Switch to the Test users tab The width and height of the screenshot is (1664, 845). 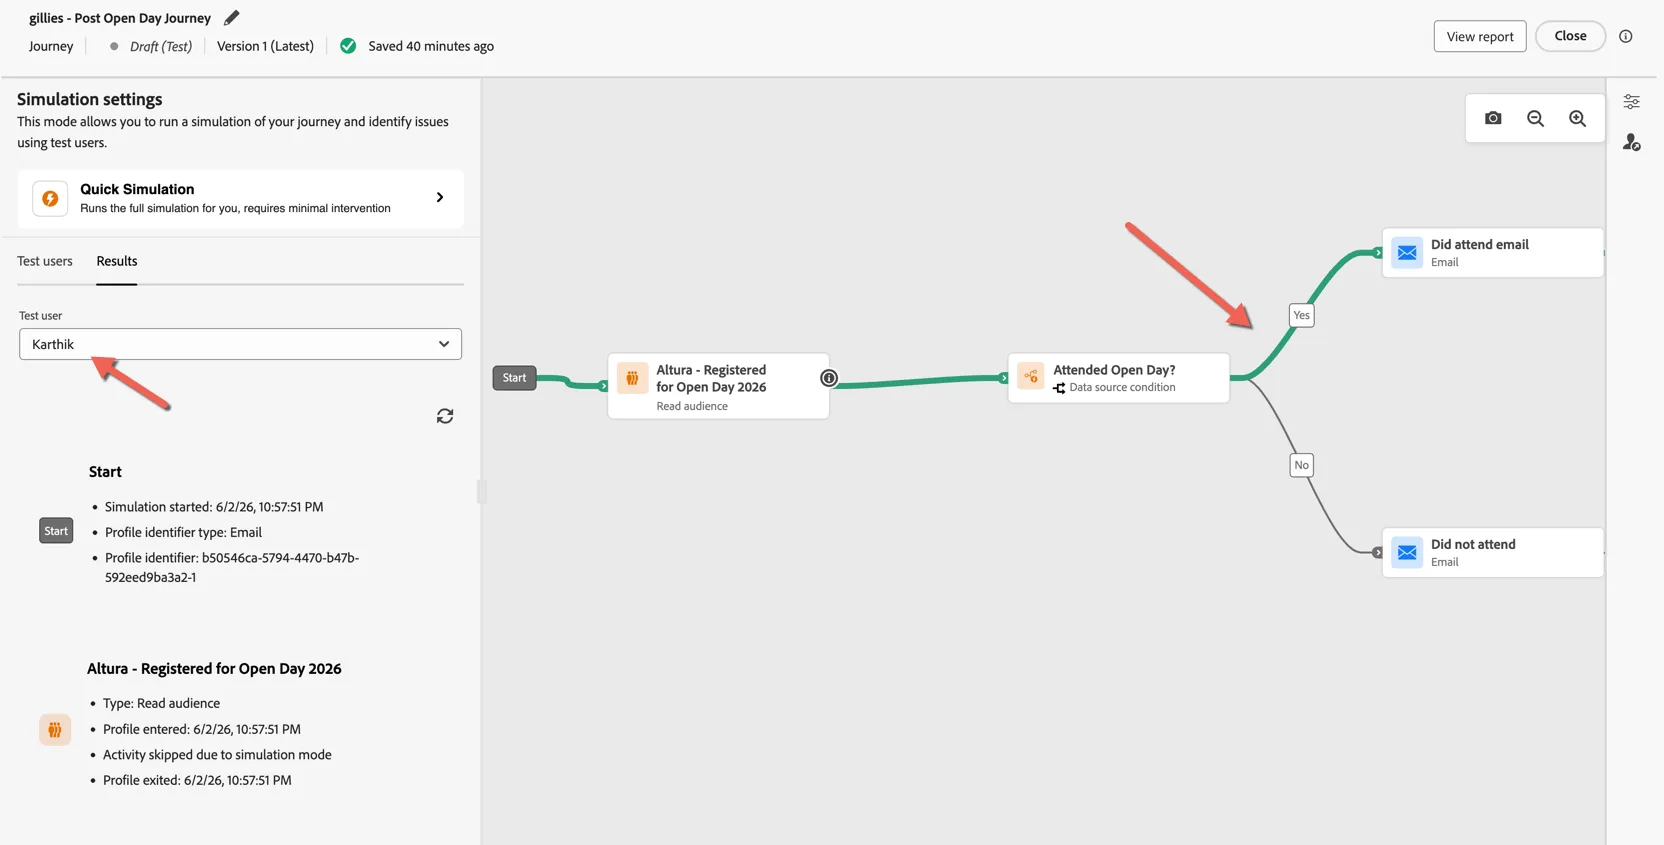(45, 261)
